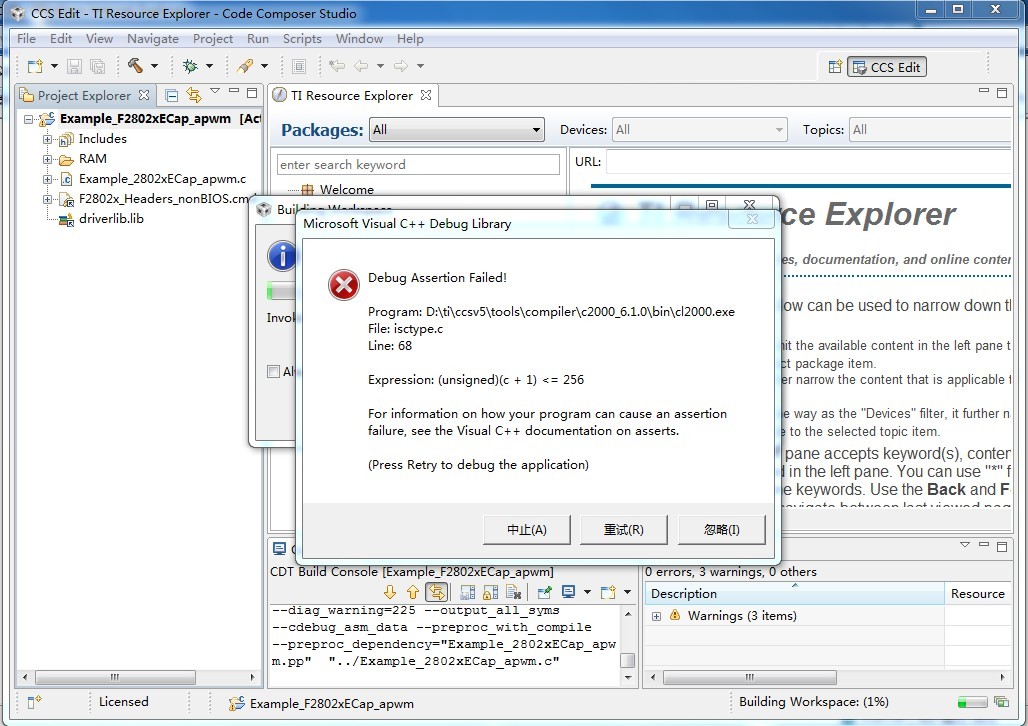
Task: Open Project Explorer view menu triangle
Action: (215, 91)
